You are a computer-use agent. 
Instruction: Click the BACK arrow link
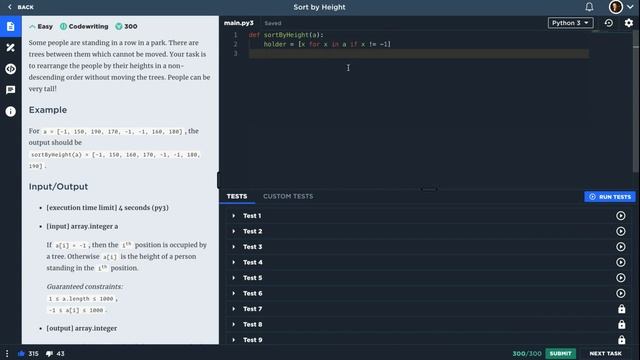20,7
